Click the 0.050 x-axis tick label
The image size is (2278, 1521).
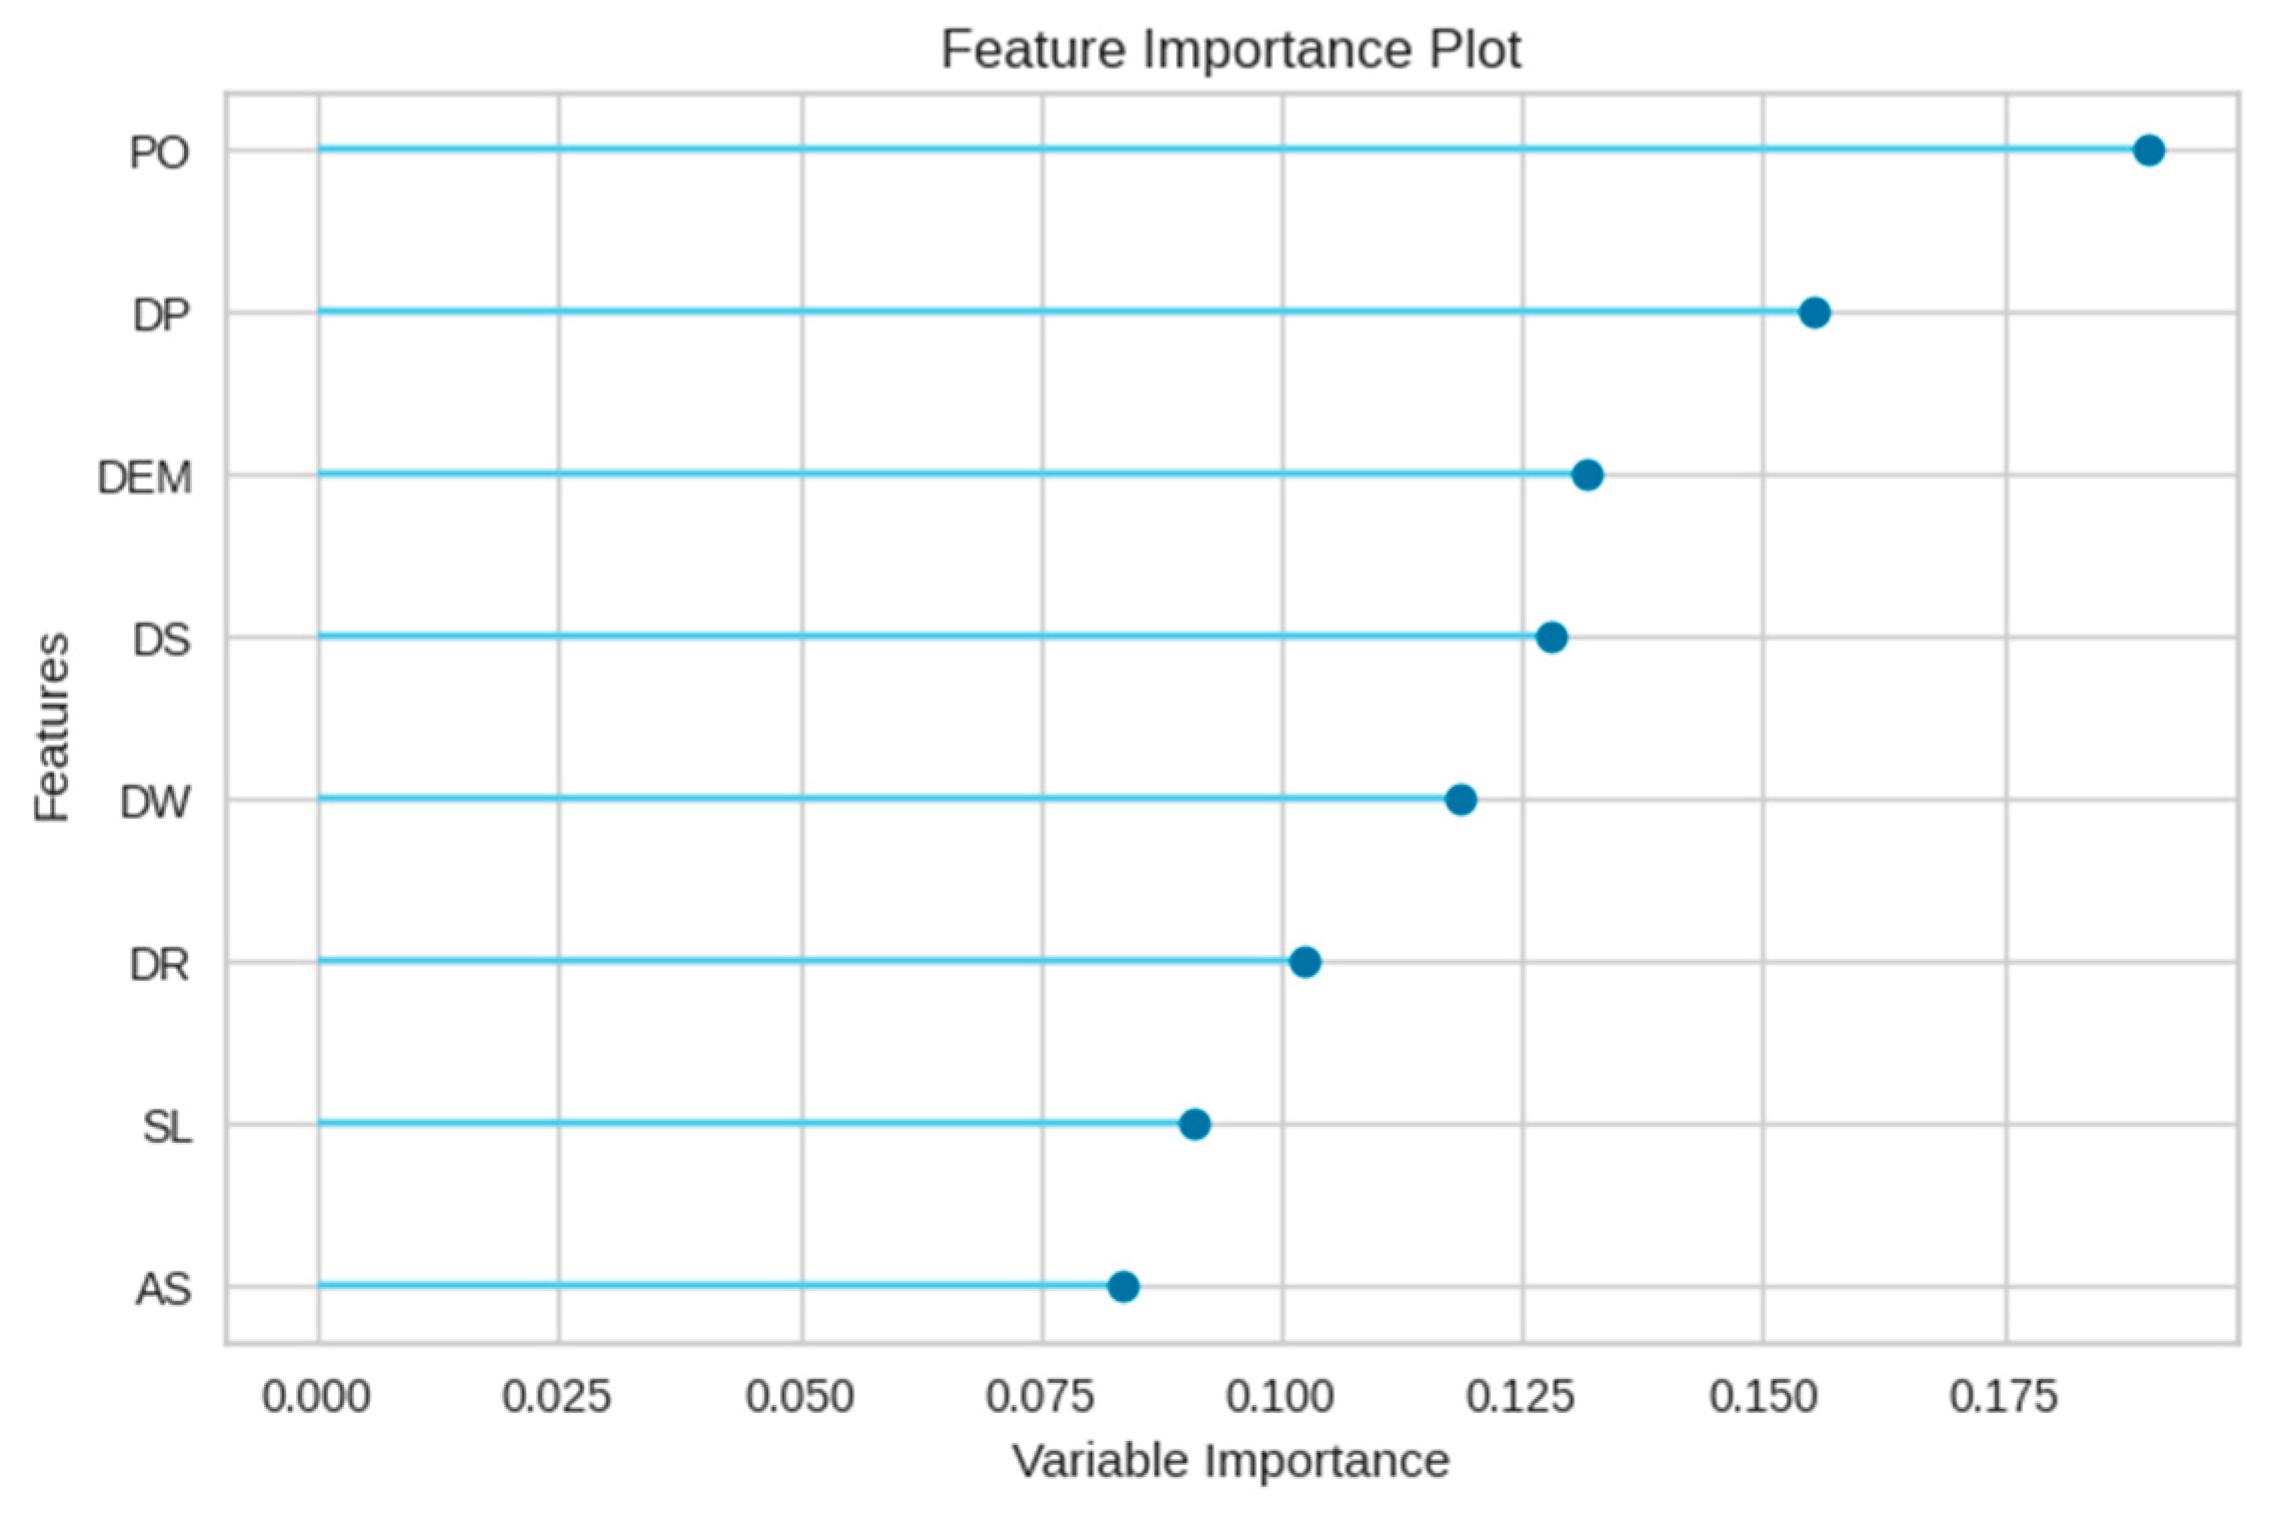coord(800,1396)
